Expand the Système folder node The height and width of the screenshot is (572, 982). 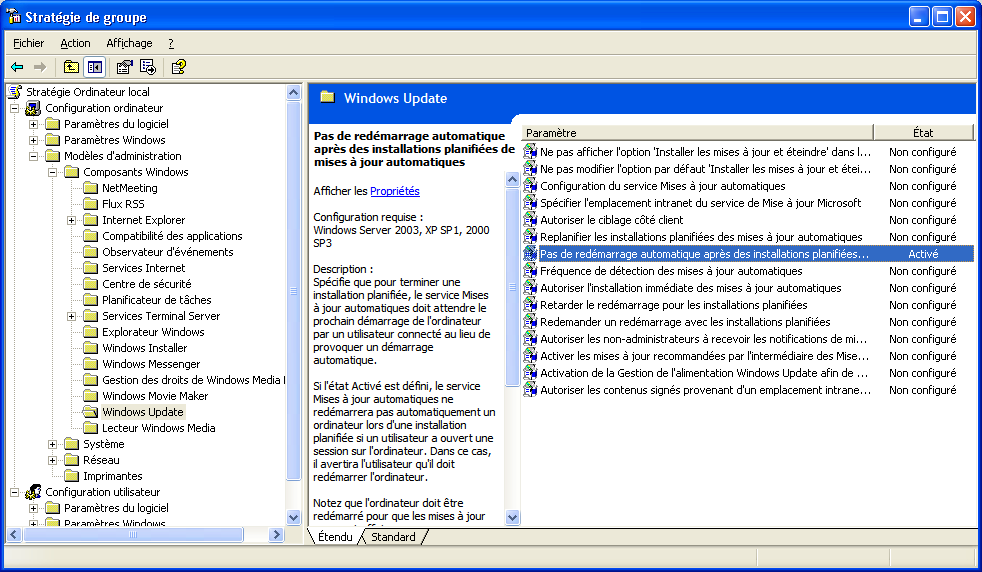pos(53,444)
